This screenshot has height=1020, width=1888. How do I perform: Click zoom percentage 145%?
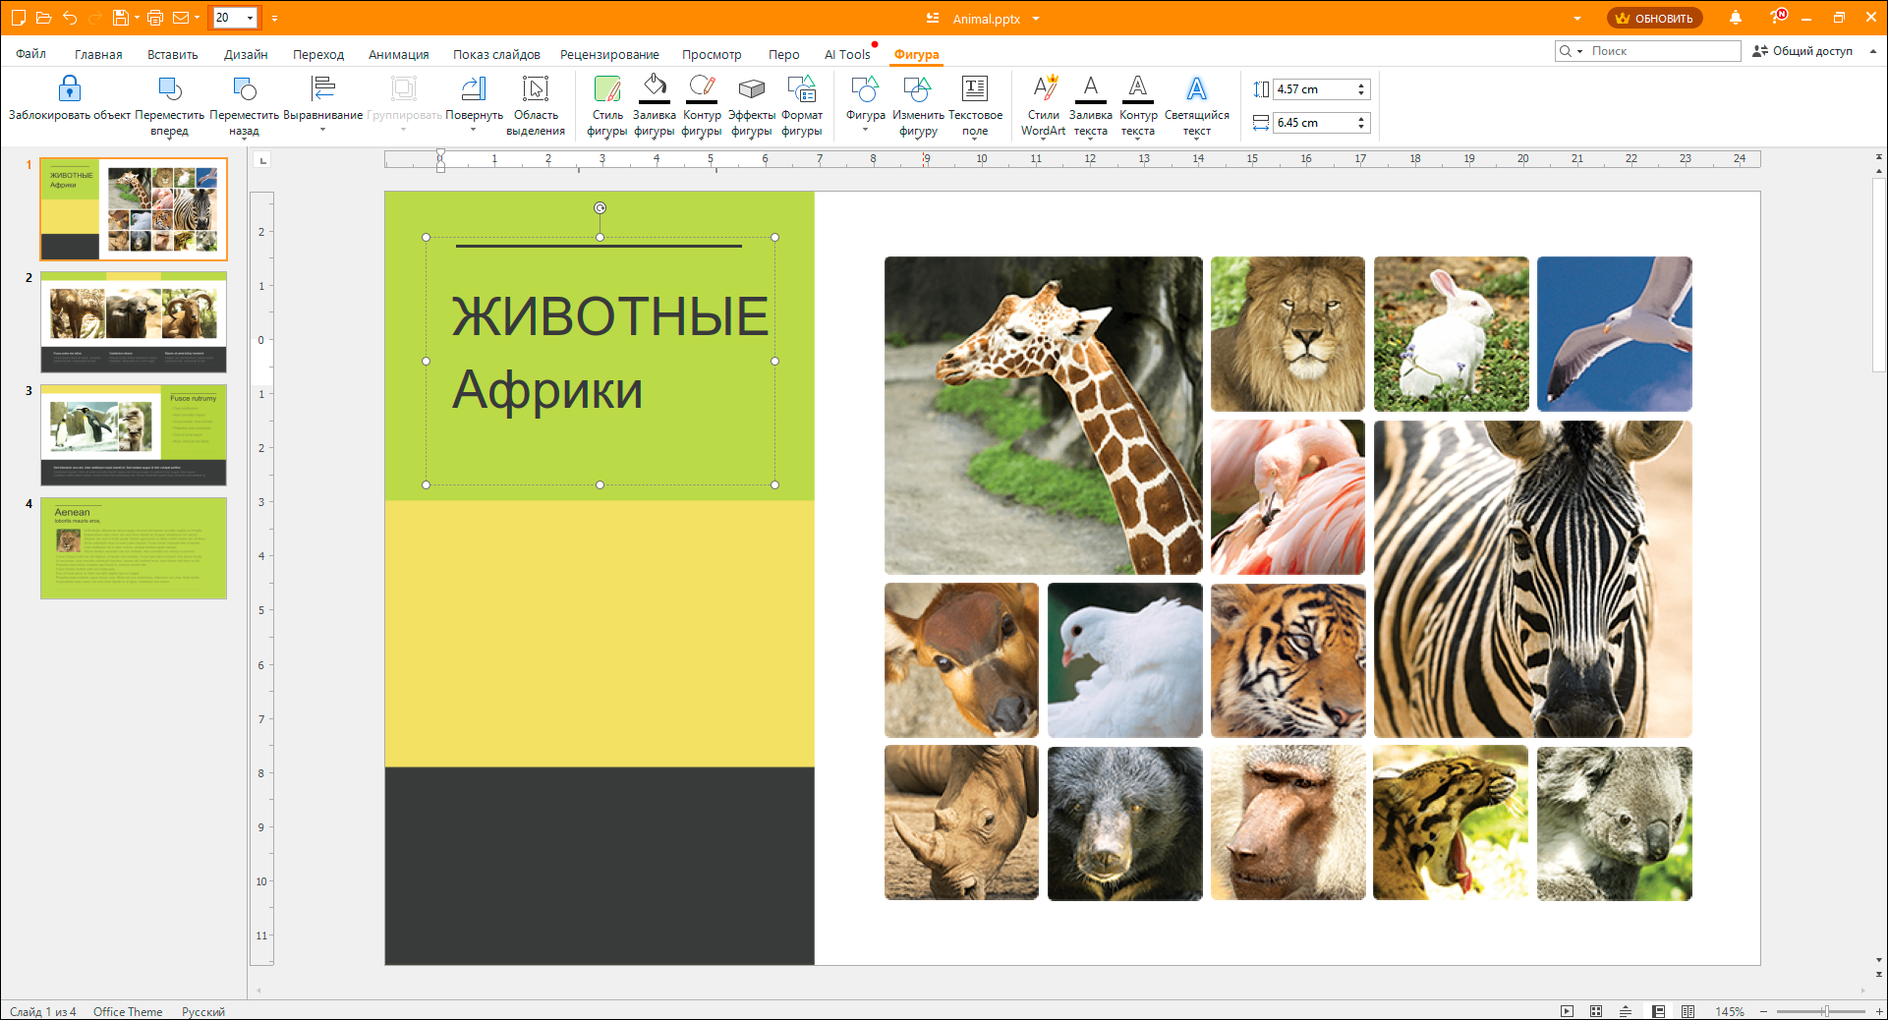coord(1730,1011)
